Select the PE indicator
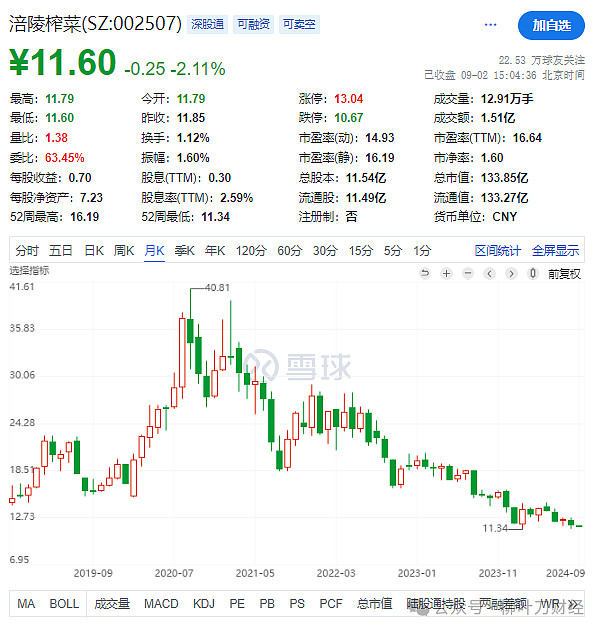The height and width of the screenshot is (631, 603). point(237,604)
